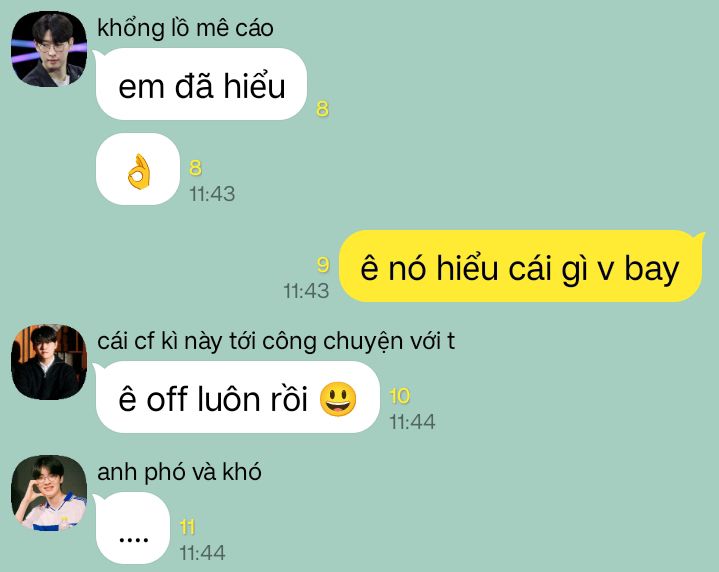Click the 'em đã hiểu' message bubble
Image resolution: width=719 pixels, height=572 pixels.
pos(201,84)
